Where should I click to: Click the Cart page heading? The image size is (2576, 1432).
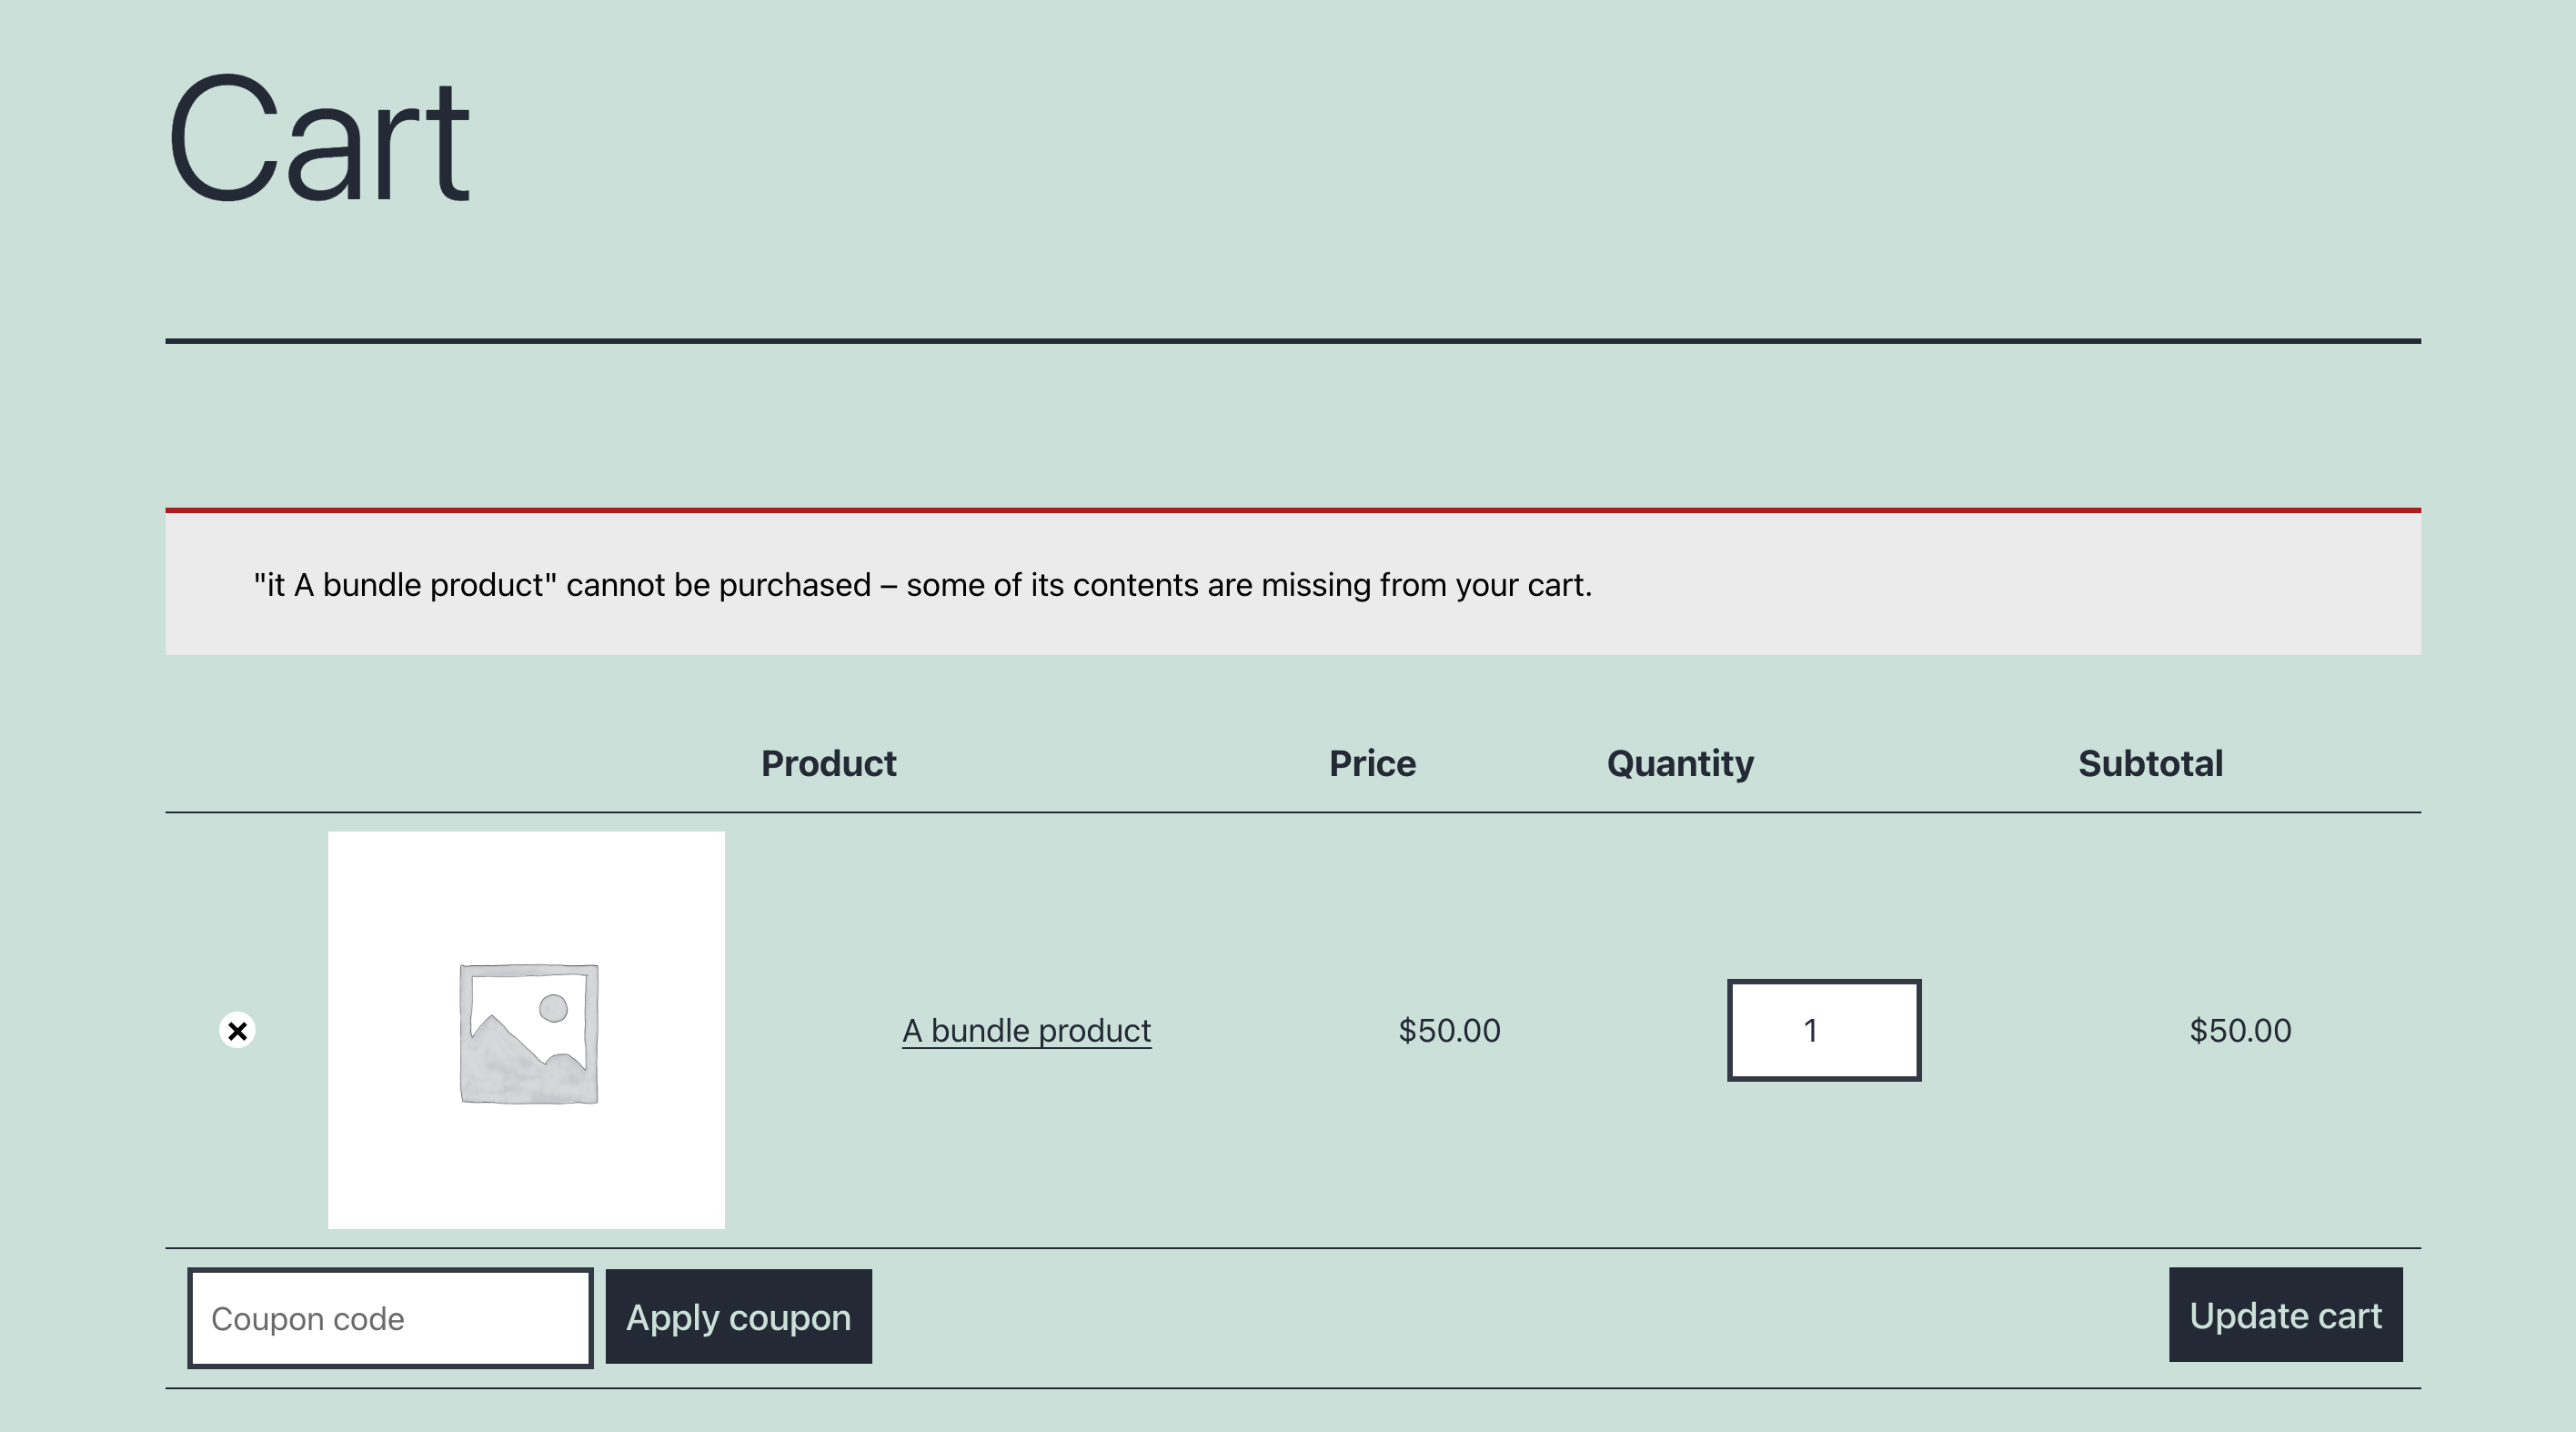click(x=318, y=139)
